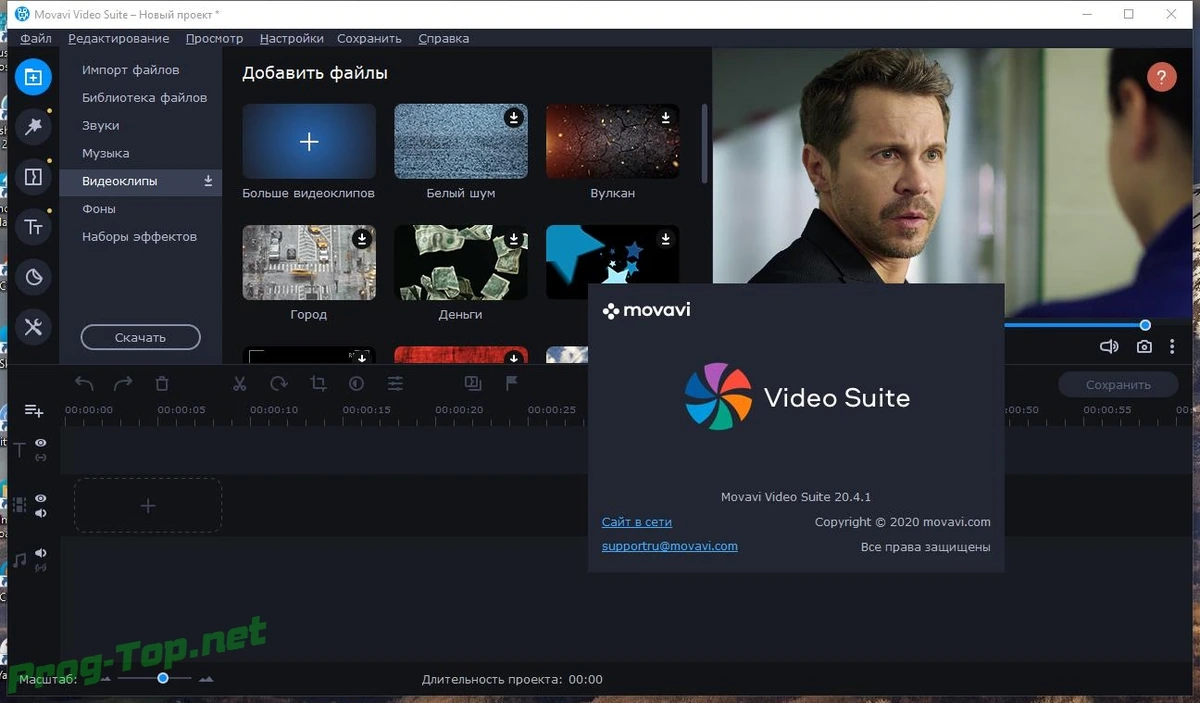Click the timeline zoom slider handle
This screenshot has width=1200, height=703.
pyautogui.click(x=162, y=678)
